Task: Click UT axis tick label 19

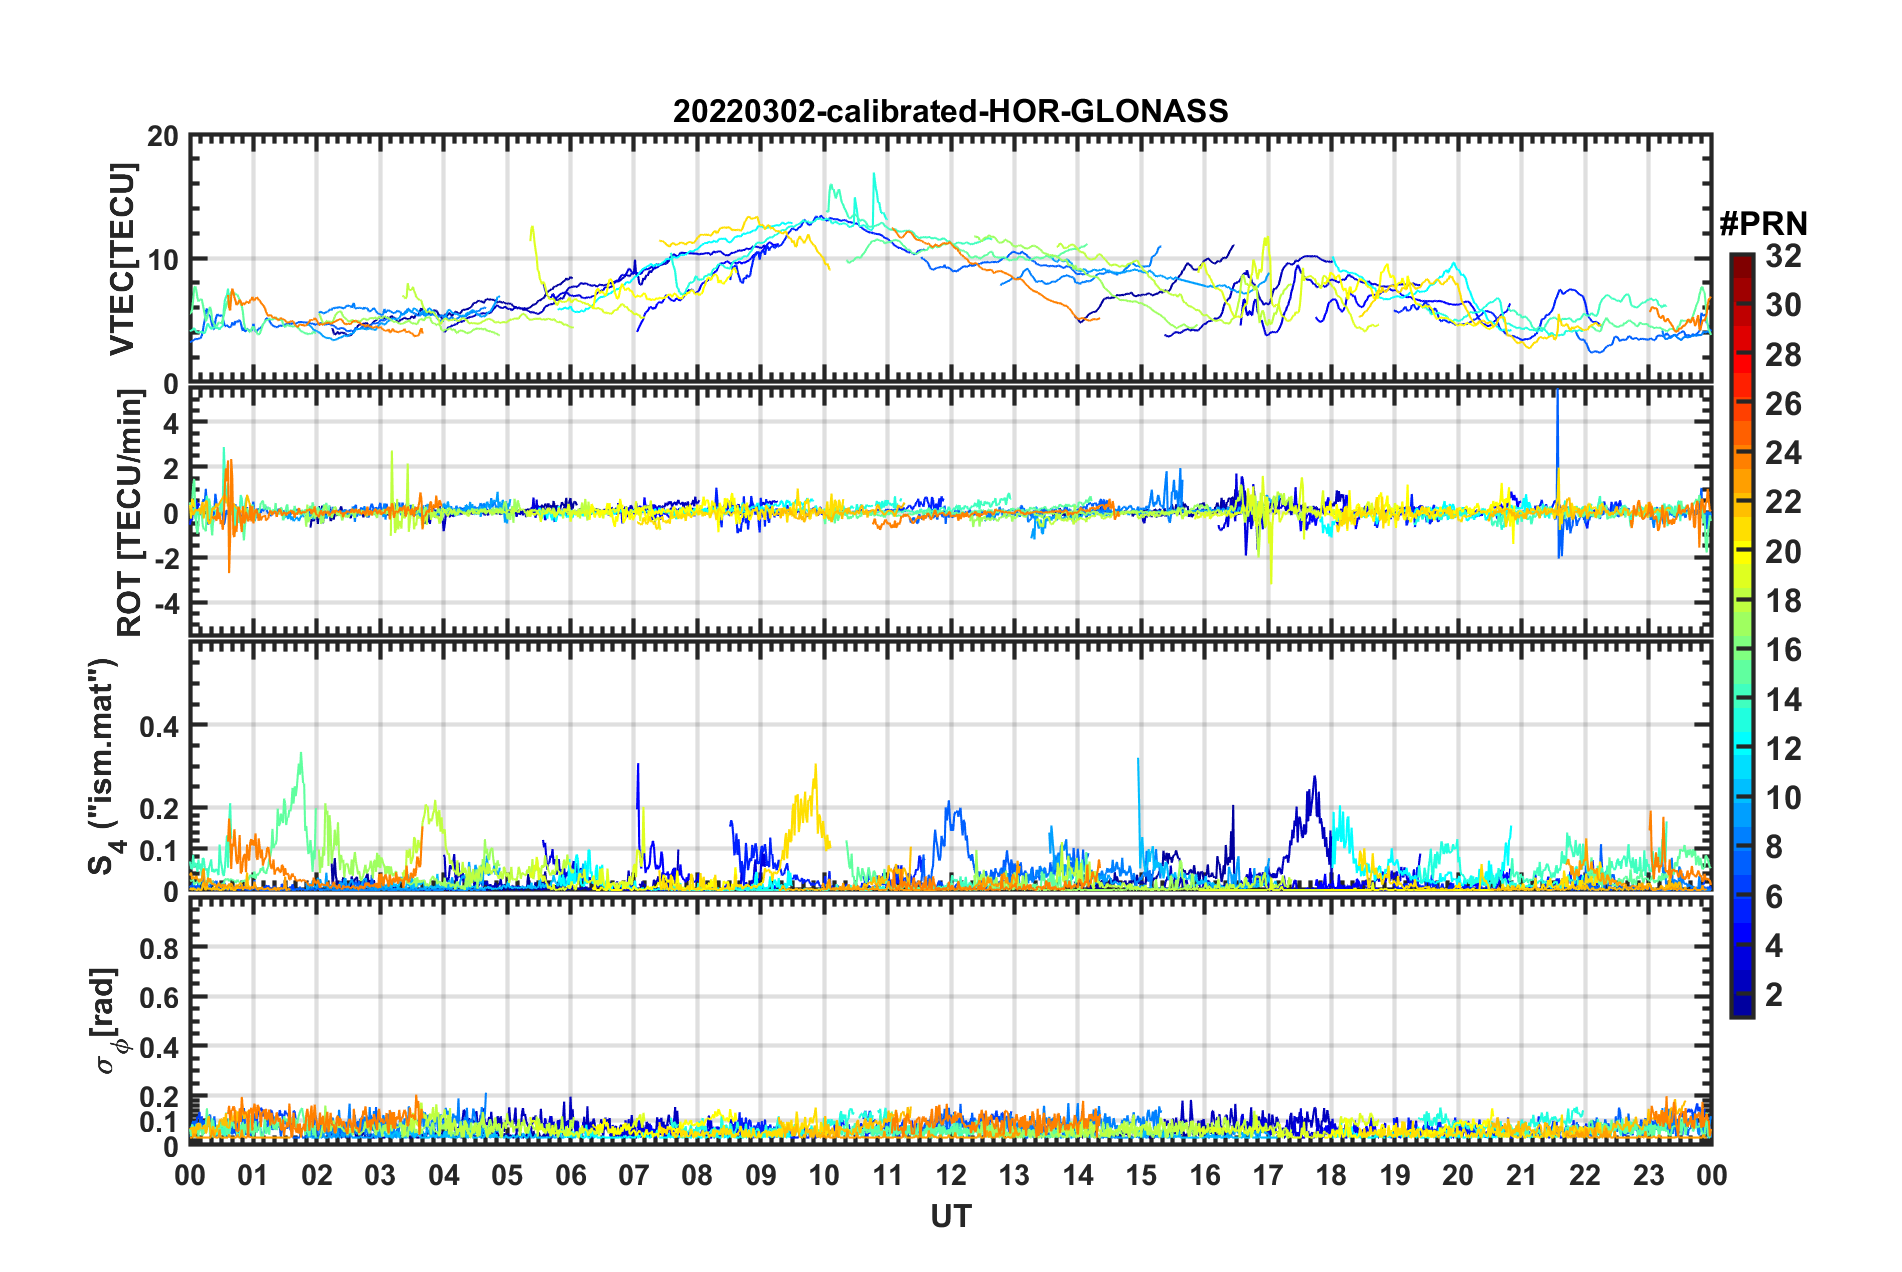Action: click(1395, 1175)
